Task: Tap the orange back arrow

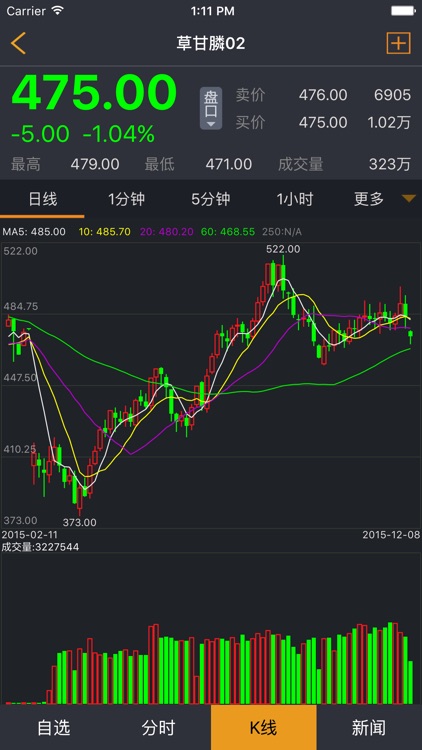Action: point(18,44)
